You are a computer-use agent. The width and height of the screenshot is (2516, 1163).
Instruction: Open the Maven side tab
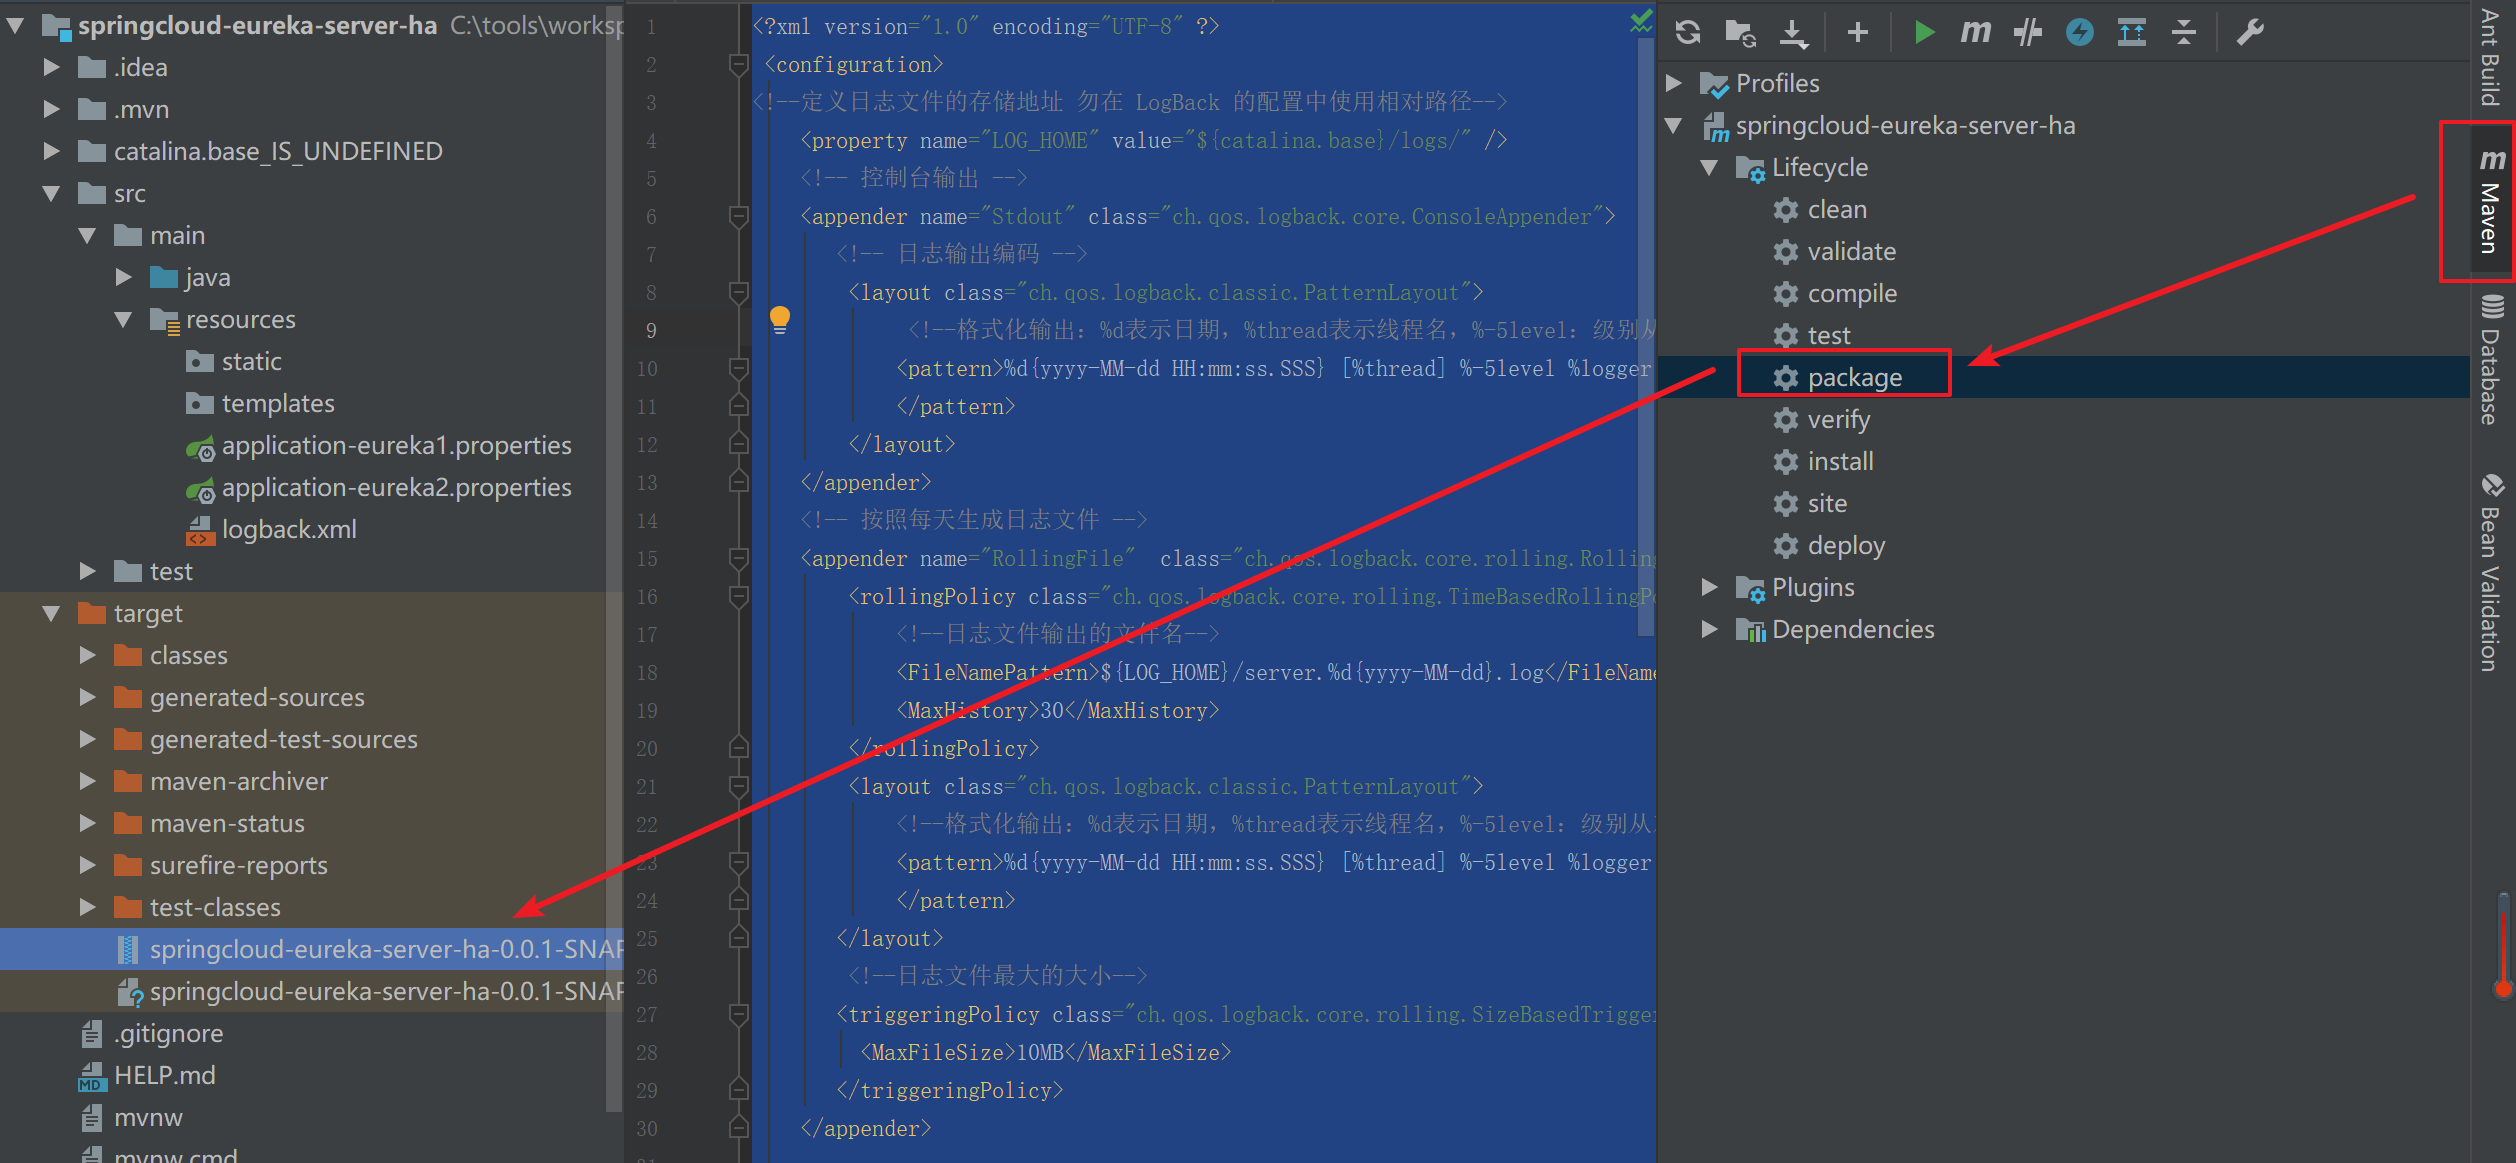coord(2490,202)
